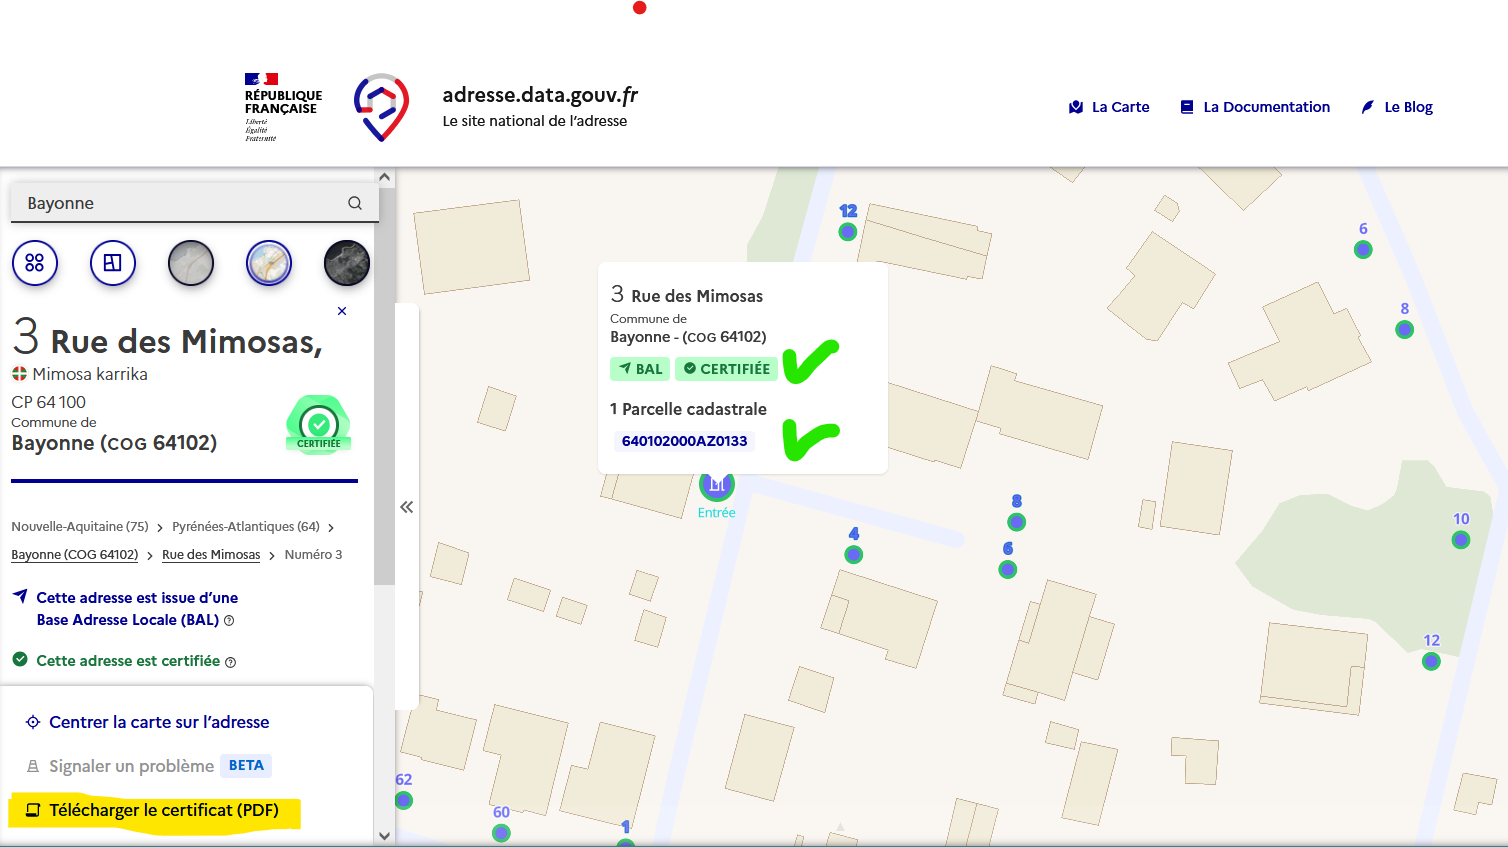Click help icon beside Cette adresse est certifiée
1508x847 pixels.
tap(231, 662)
